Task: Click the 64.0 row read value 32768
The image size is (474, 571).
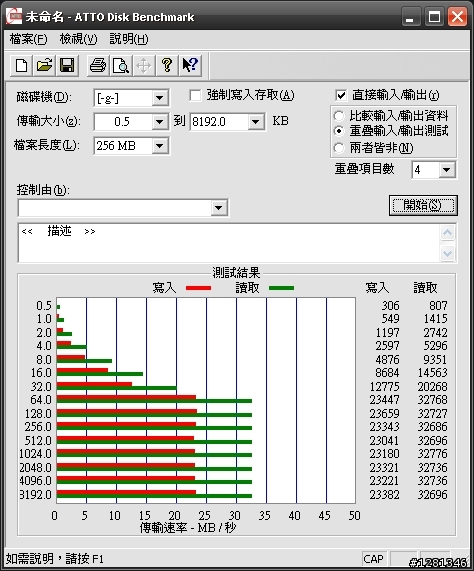Action: (432, 400)
